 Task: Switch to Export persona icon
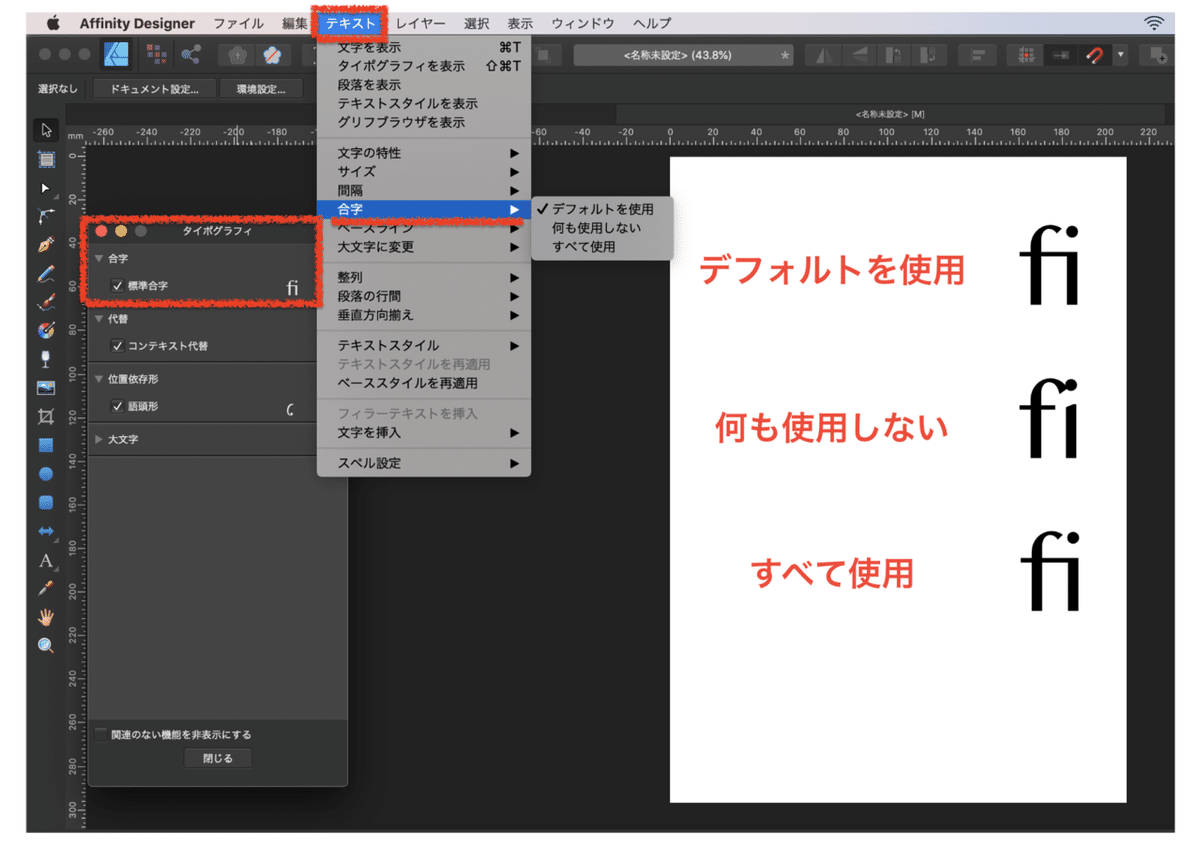(191, 55)
